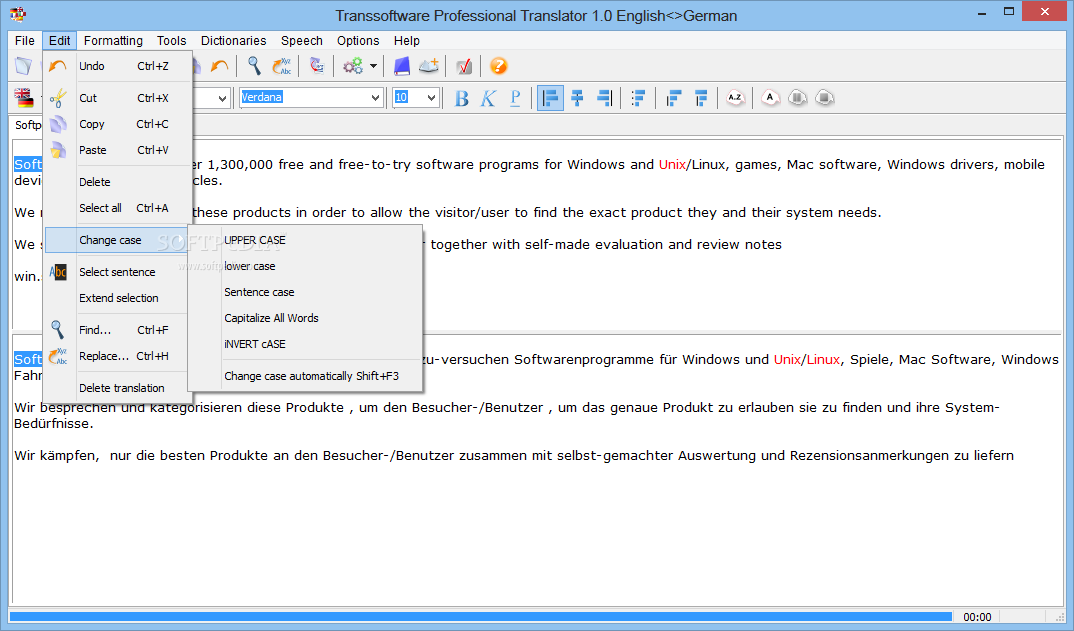Viewport: 1074px width, 631px height.
Task: Click the 00:00 timer in the status bar
Action: click(977, 617)
